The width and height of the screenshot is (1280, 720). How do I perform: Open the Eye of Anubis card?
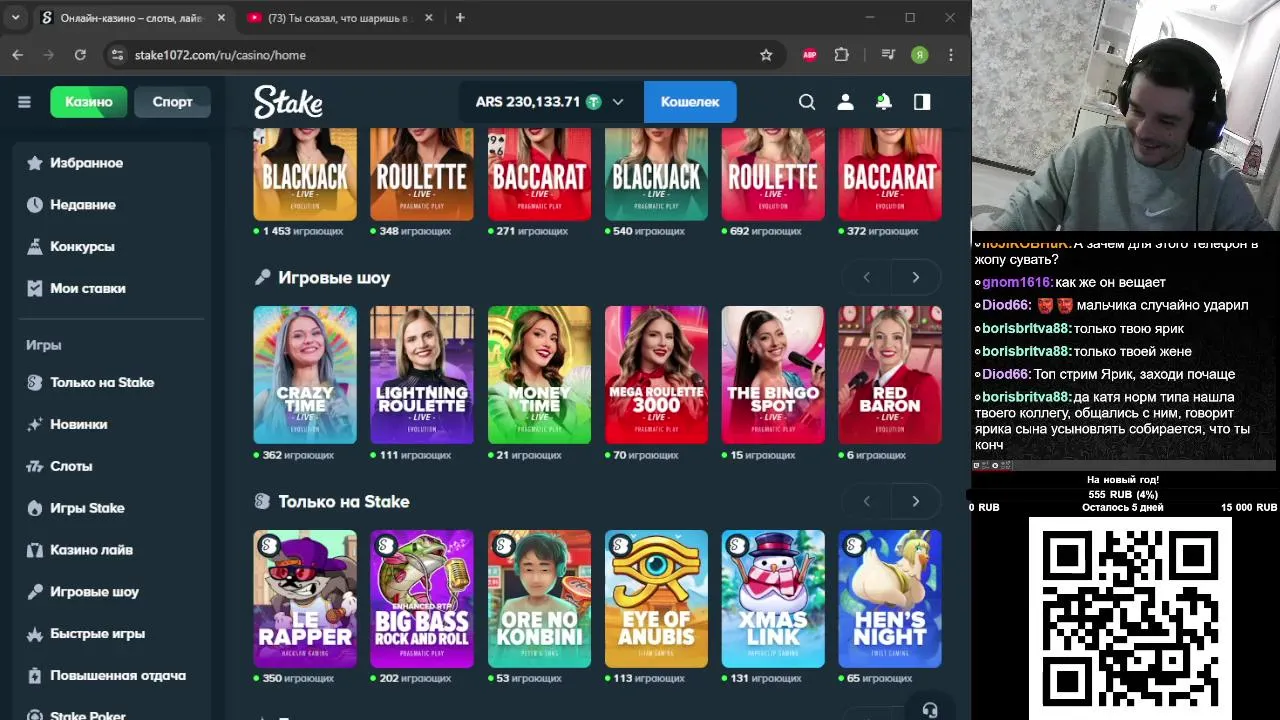656,599
